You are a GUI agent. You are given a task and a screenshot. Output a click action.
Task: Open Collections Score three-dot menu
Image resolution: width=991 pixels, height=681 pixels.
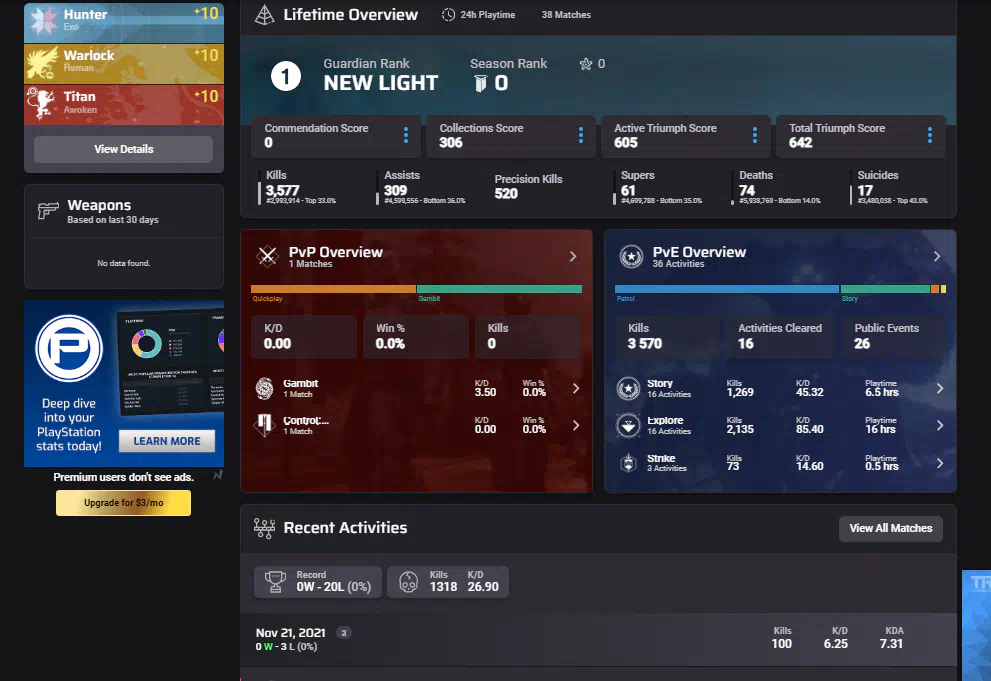click(581, 135)
